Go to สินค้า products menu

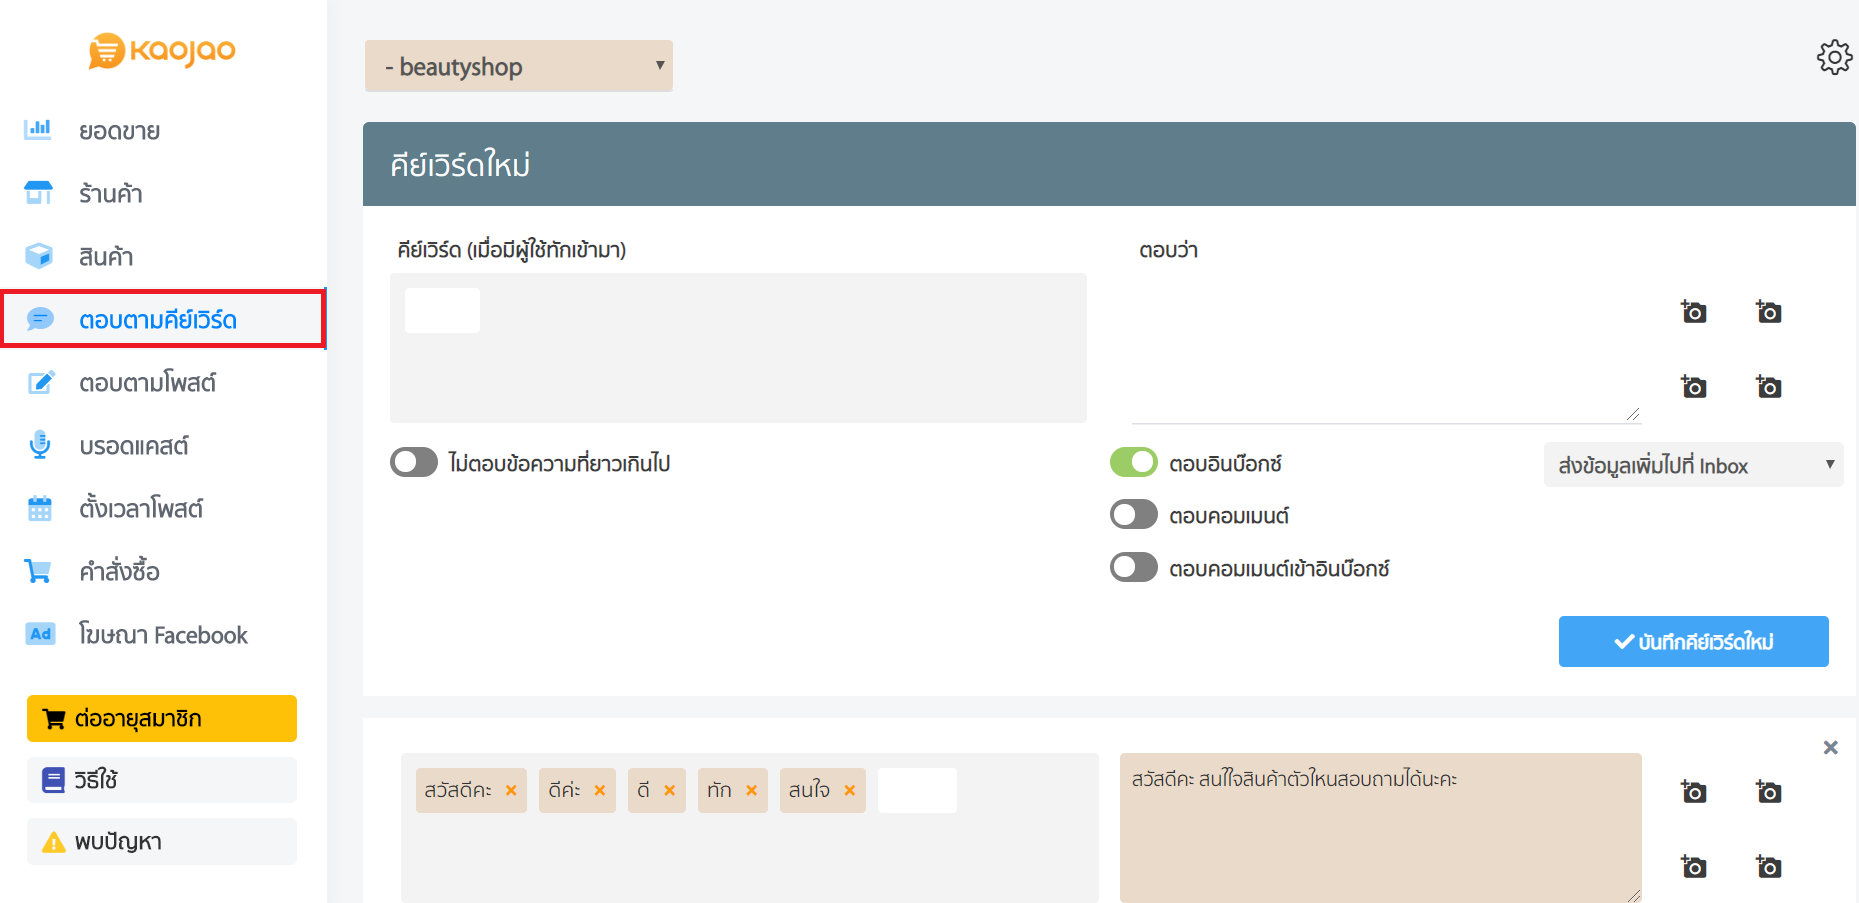tap(106, 257)
